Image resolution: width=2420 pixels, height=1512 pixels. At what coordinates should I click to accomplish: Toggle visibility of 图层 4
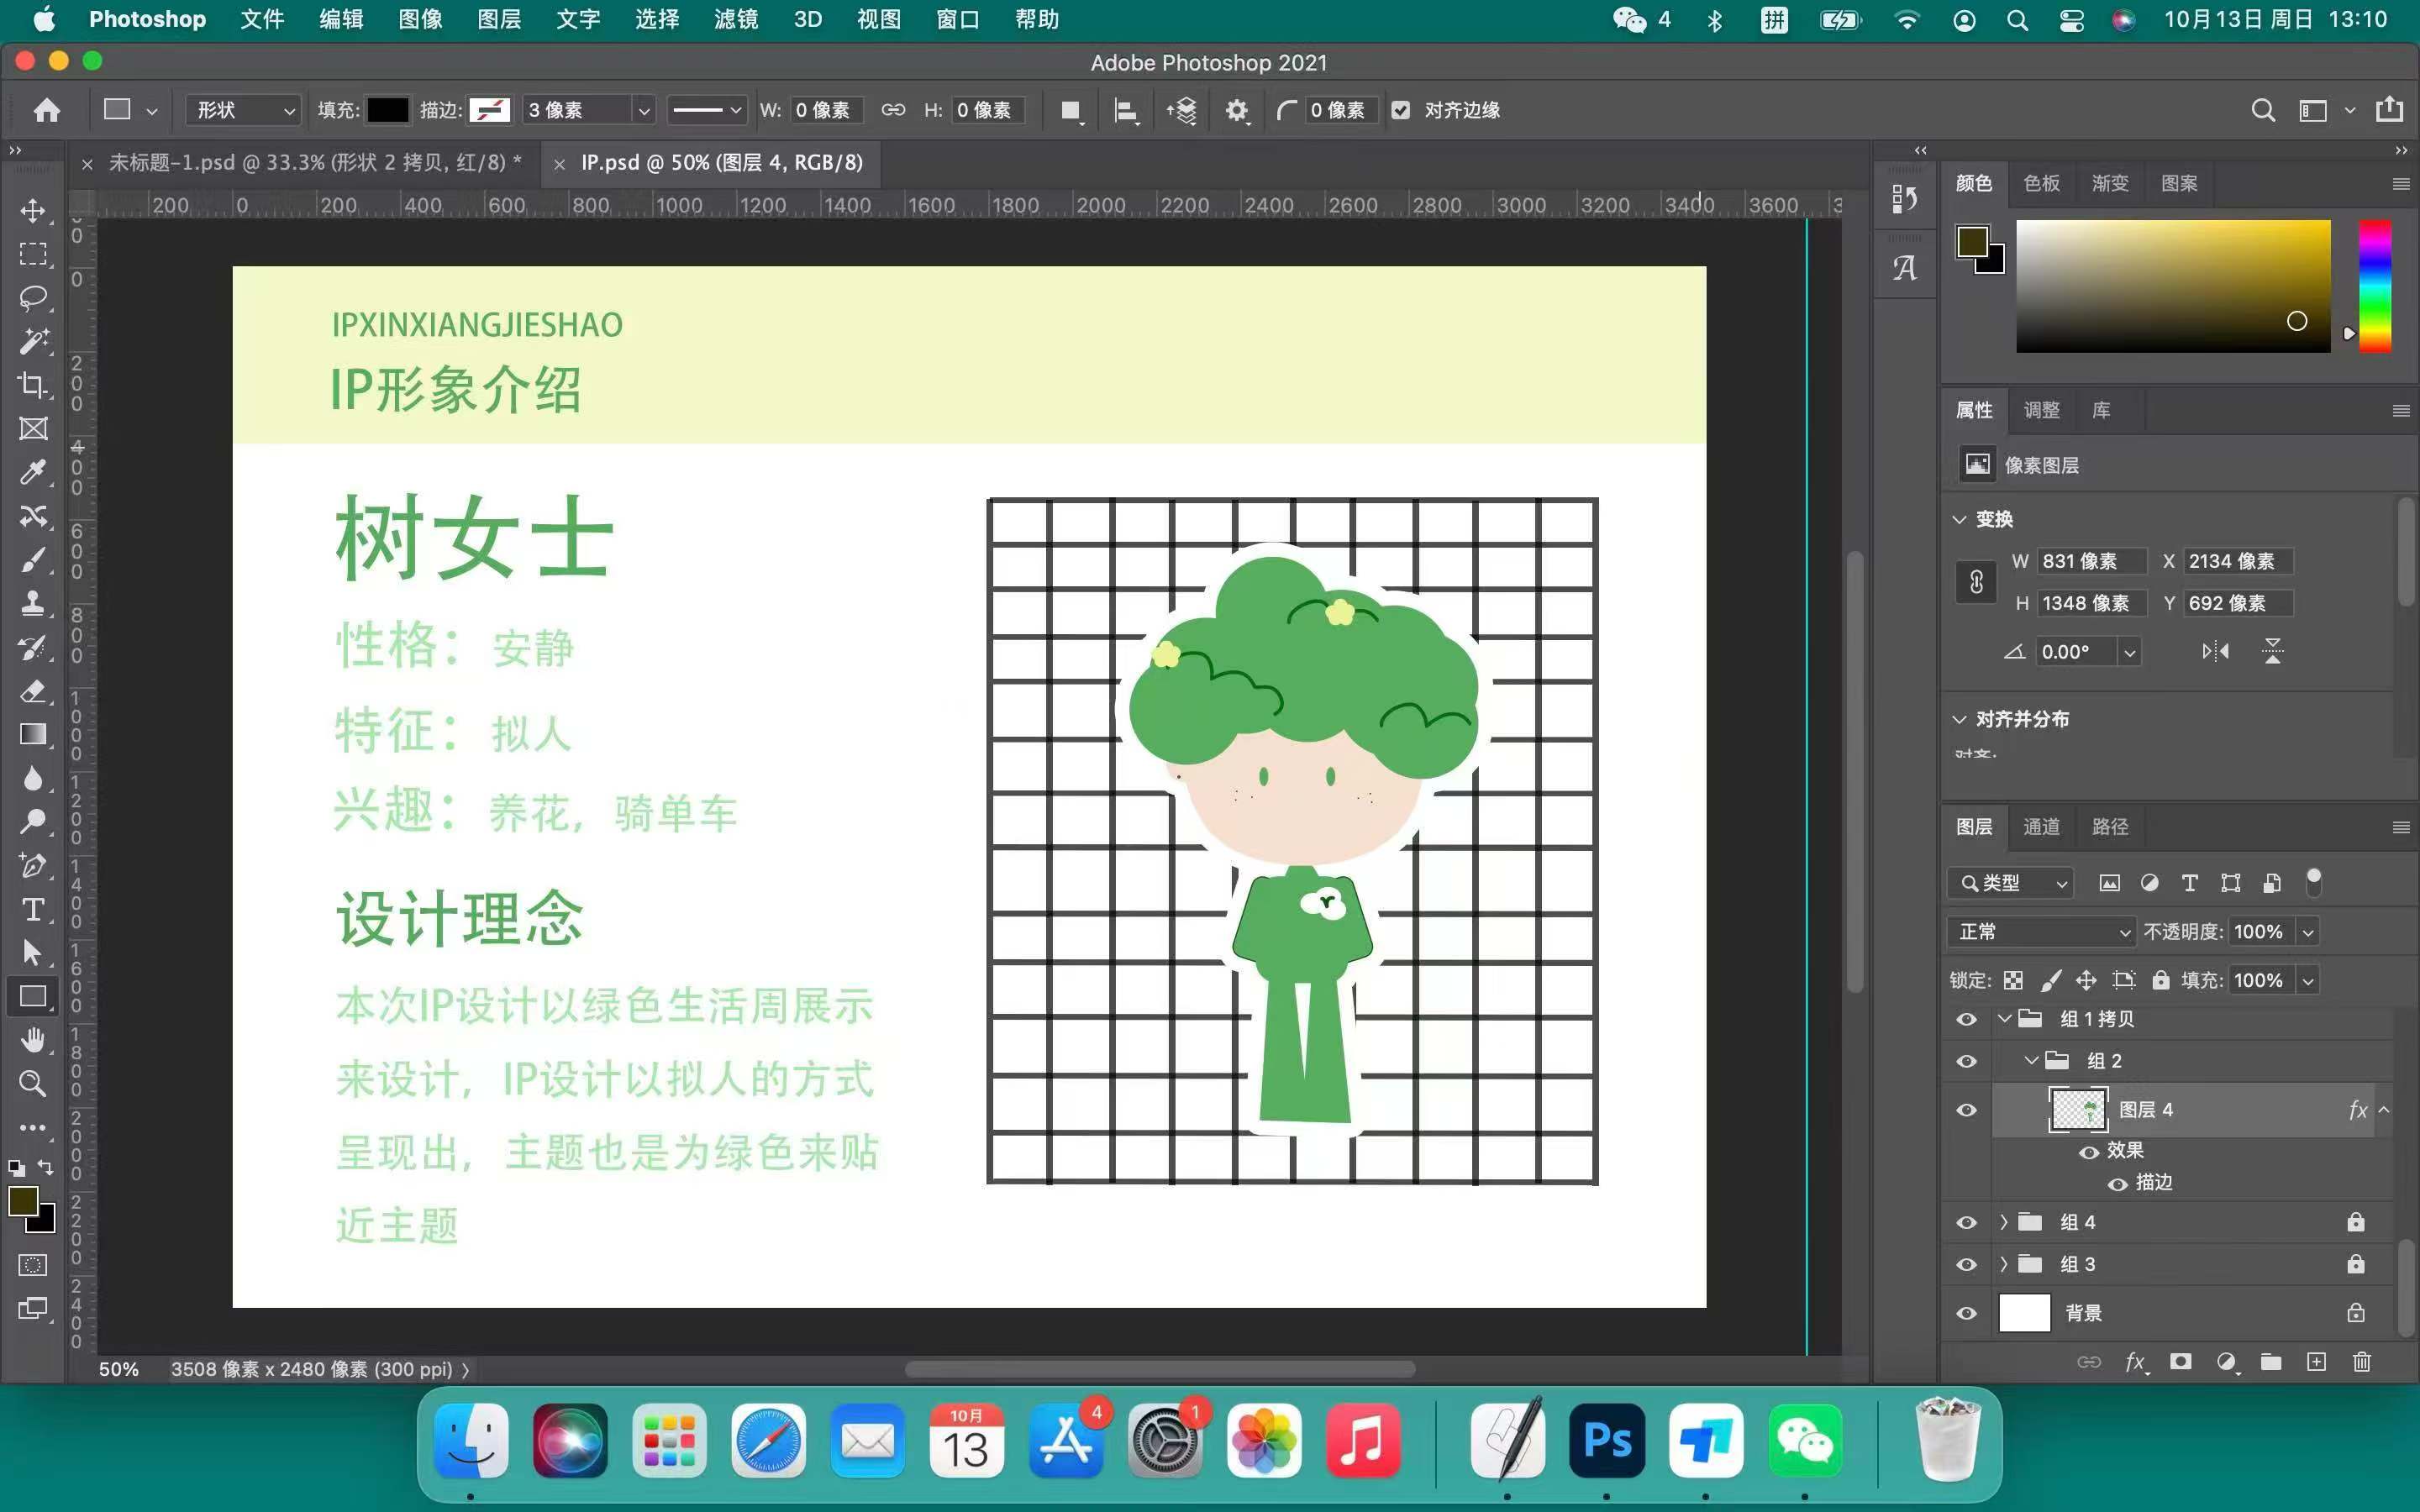click(x=1966, y=1110)
